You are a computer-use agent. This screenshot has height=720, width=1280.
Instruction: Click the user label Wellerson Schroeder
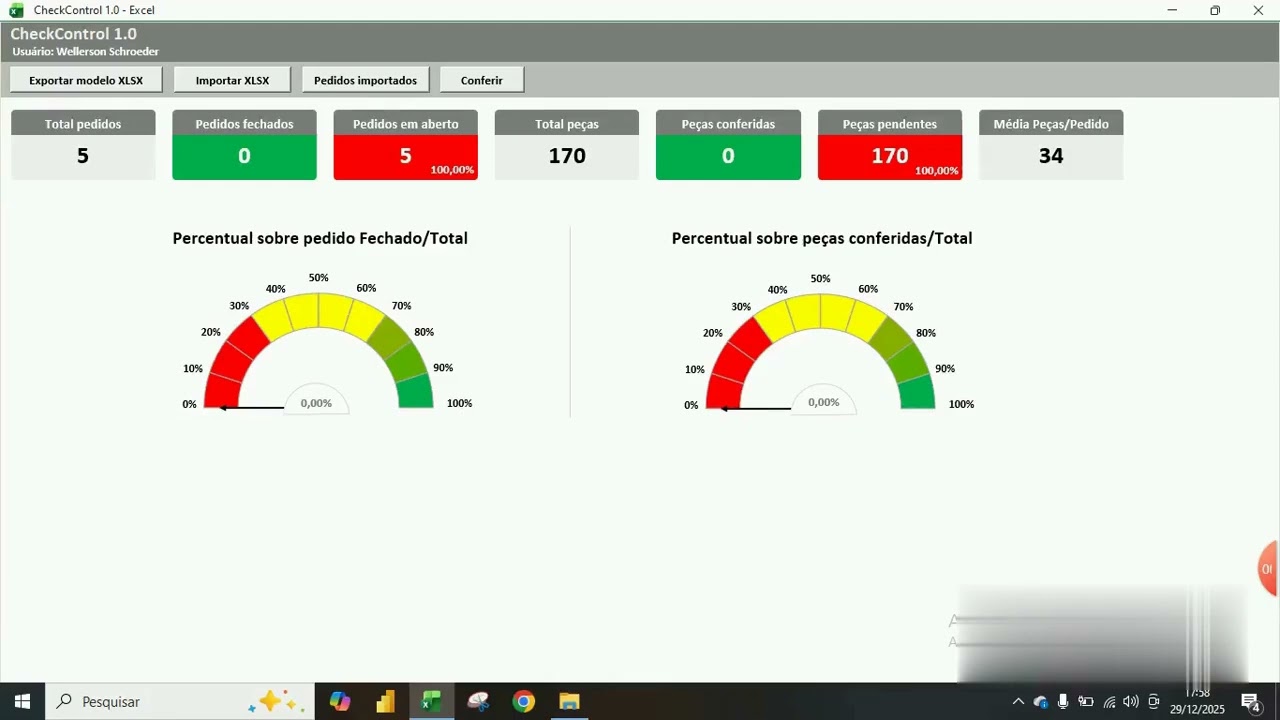pyautogui.click(x=107, y=51)
